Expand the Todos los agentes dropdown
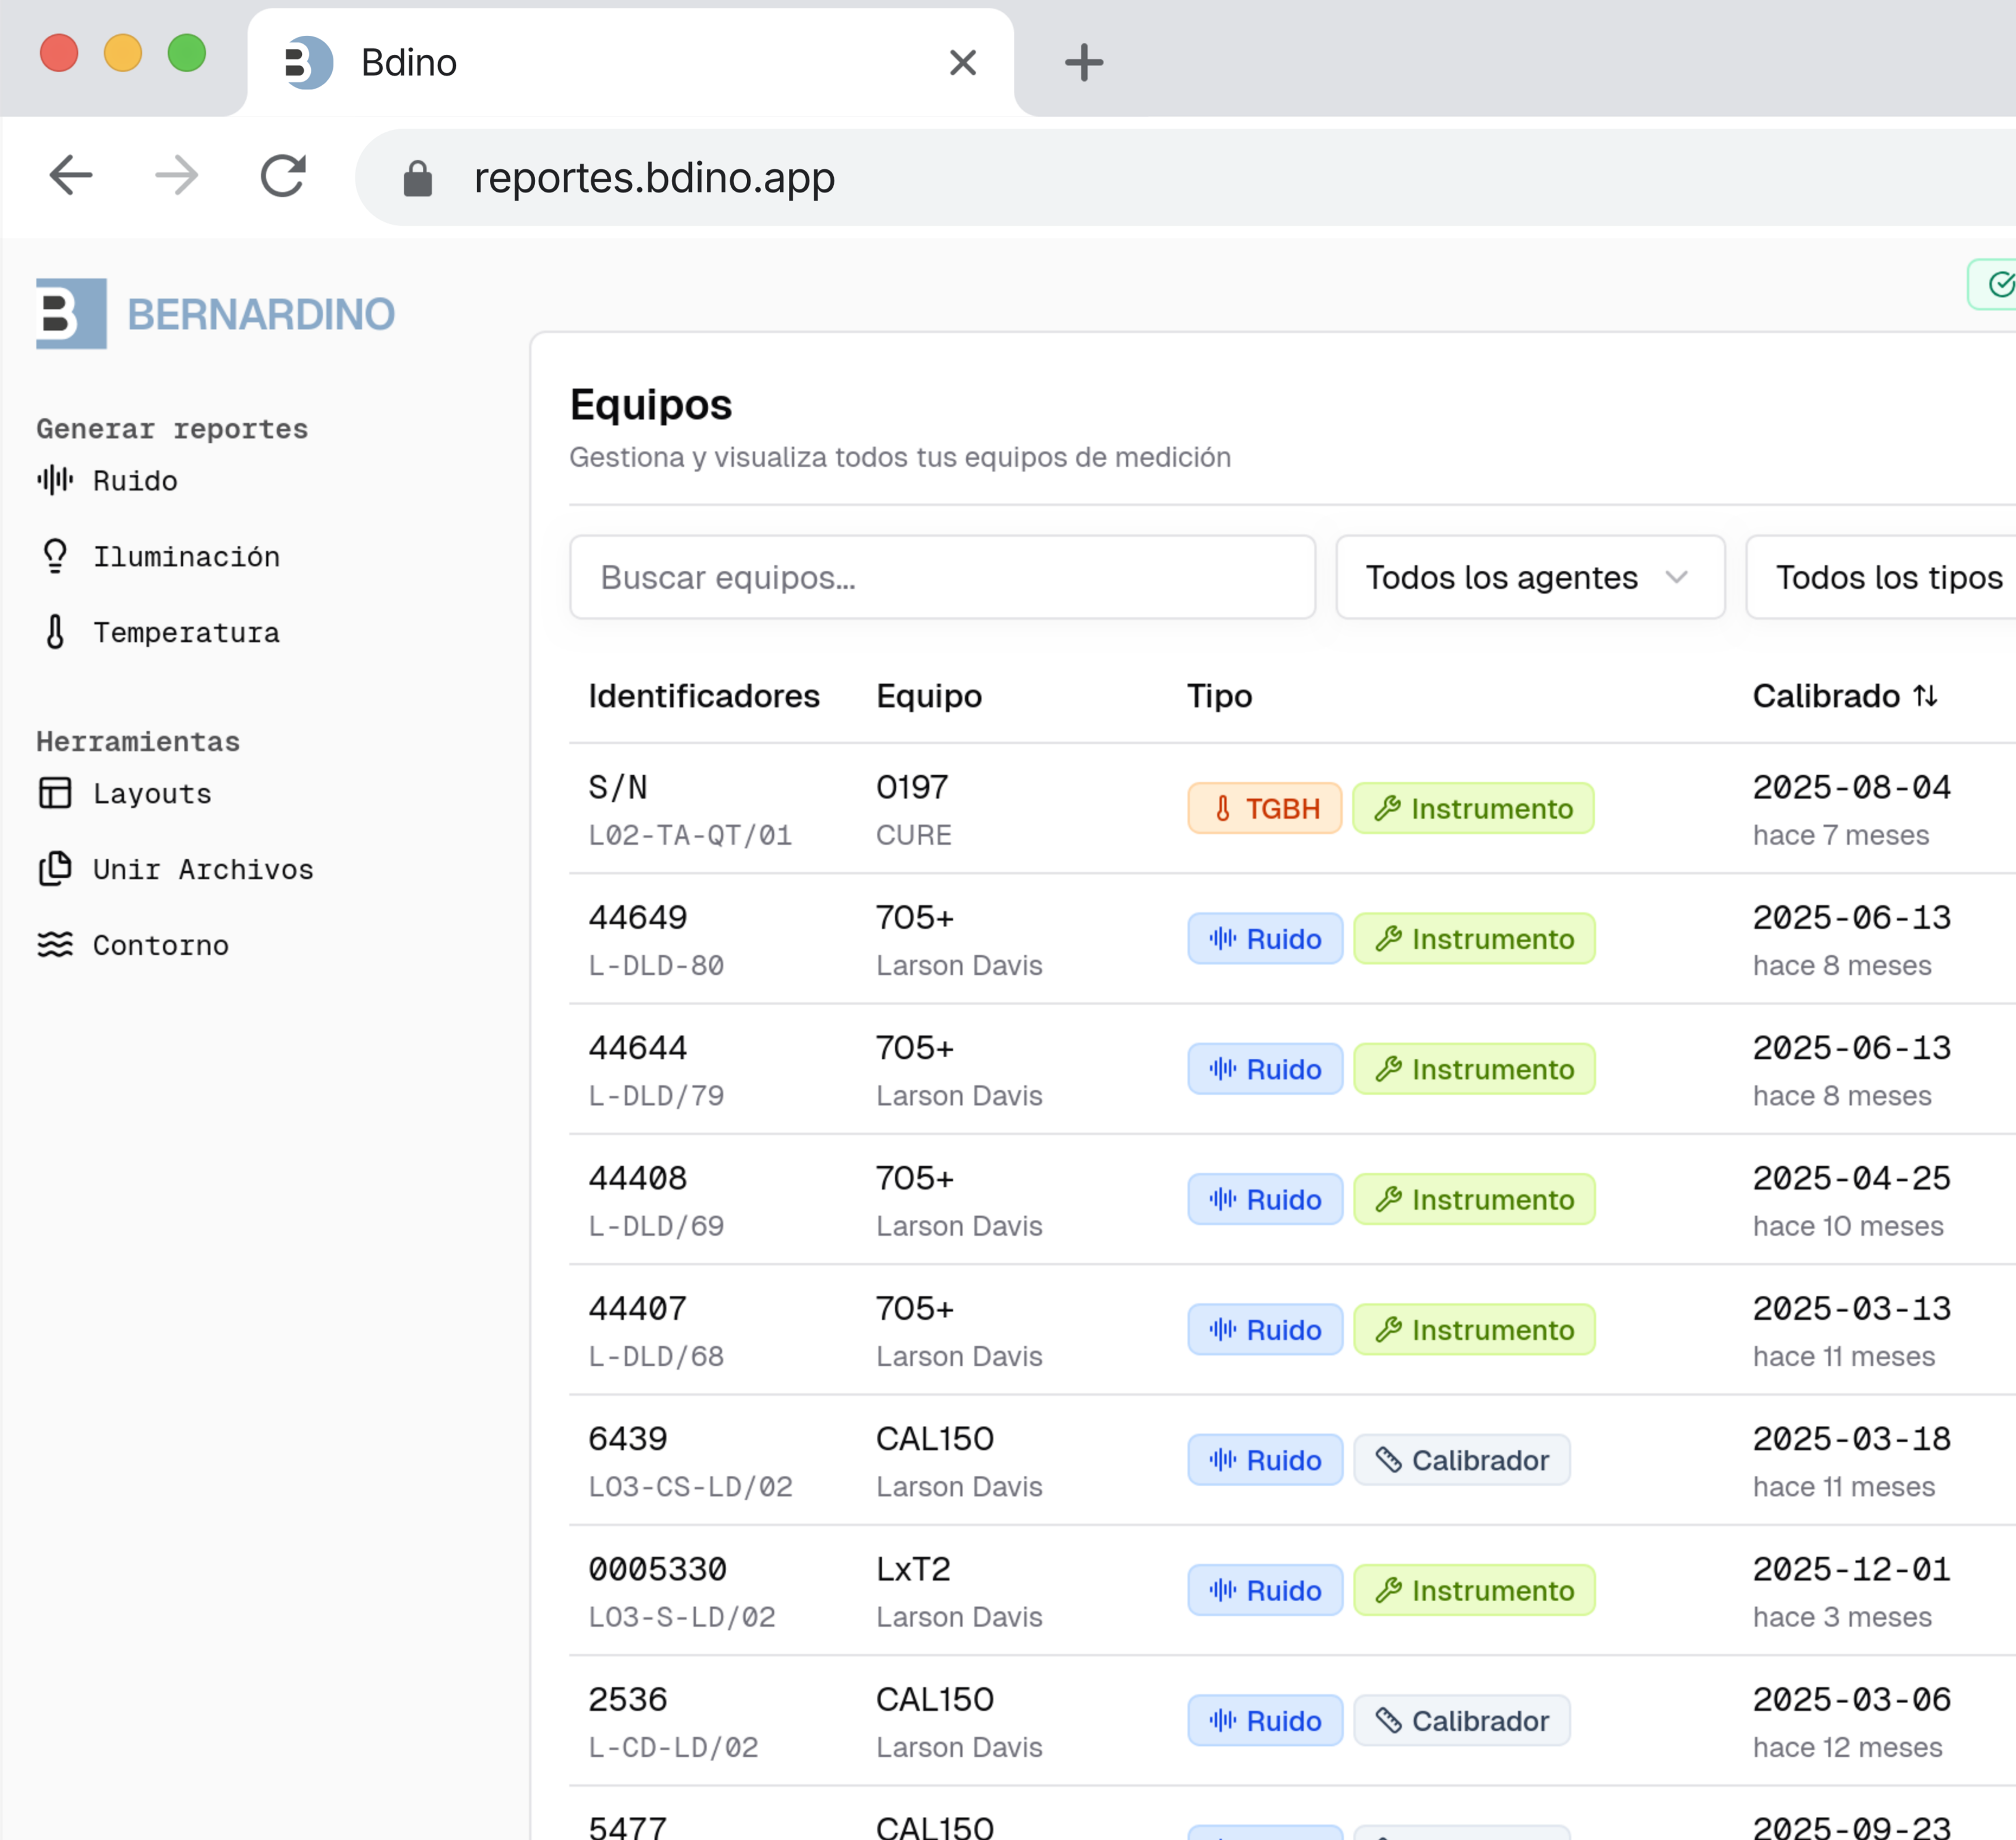The image size is (2016, 1840). pyautogui.click(x=1529, y=577)
